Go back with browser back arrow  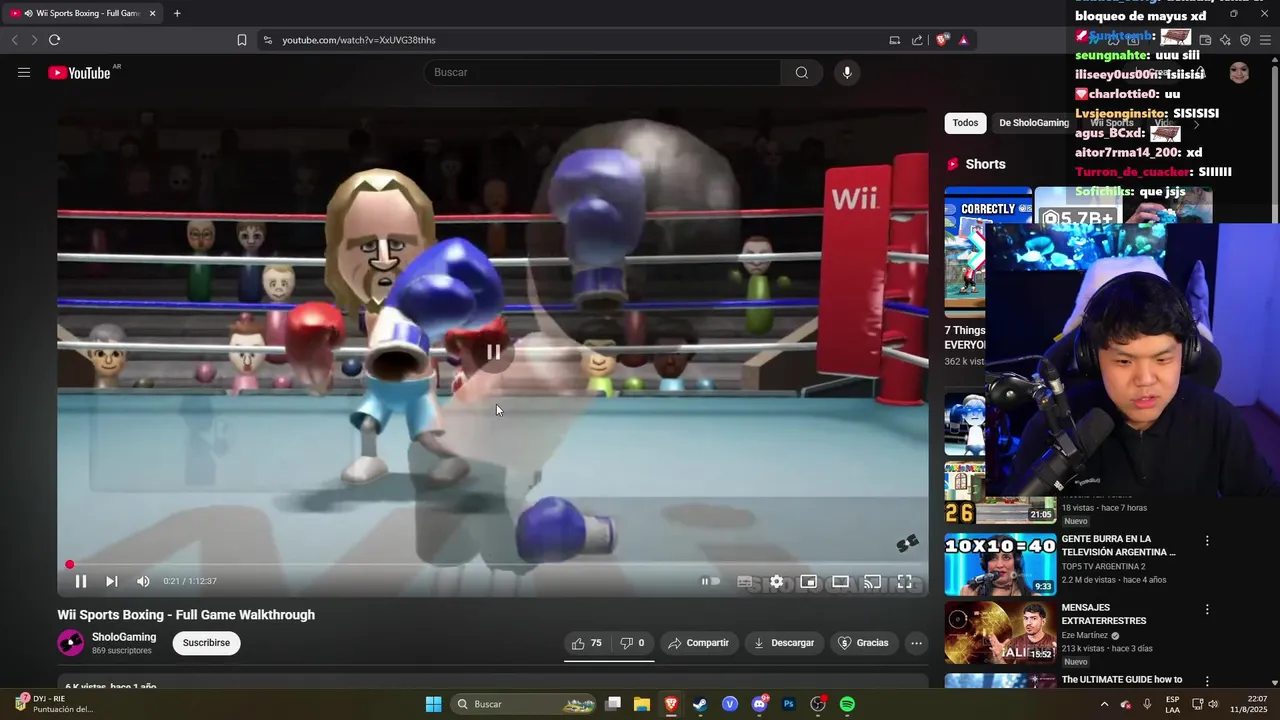click(x=14, y=40)
